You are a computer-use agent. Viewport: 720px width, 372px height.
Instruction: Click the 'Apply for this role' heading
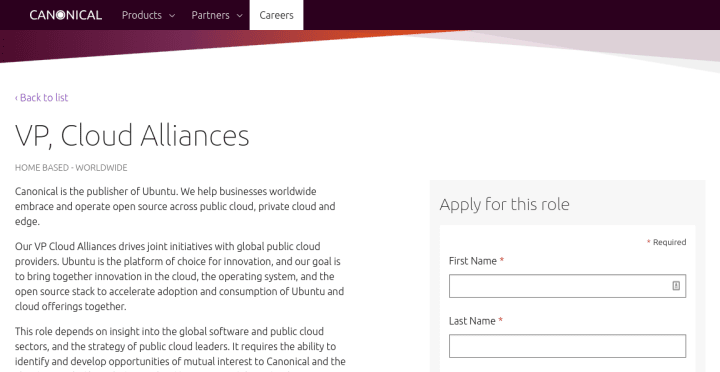coord(504,204)
